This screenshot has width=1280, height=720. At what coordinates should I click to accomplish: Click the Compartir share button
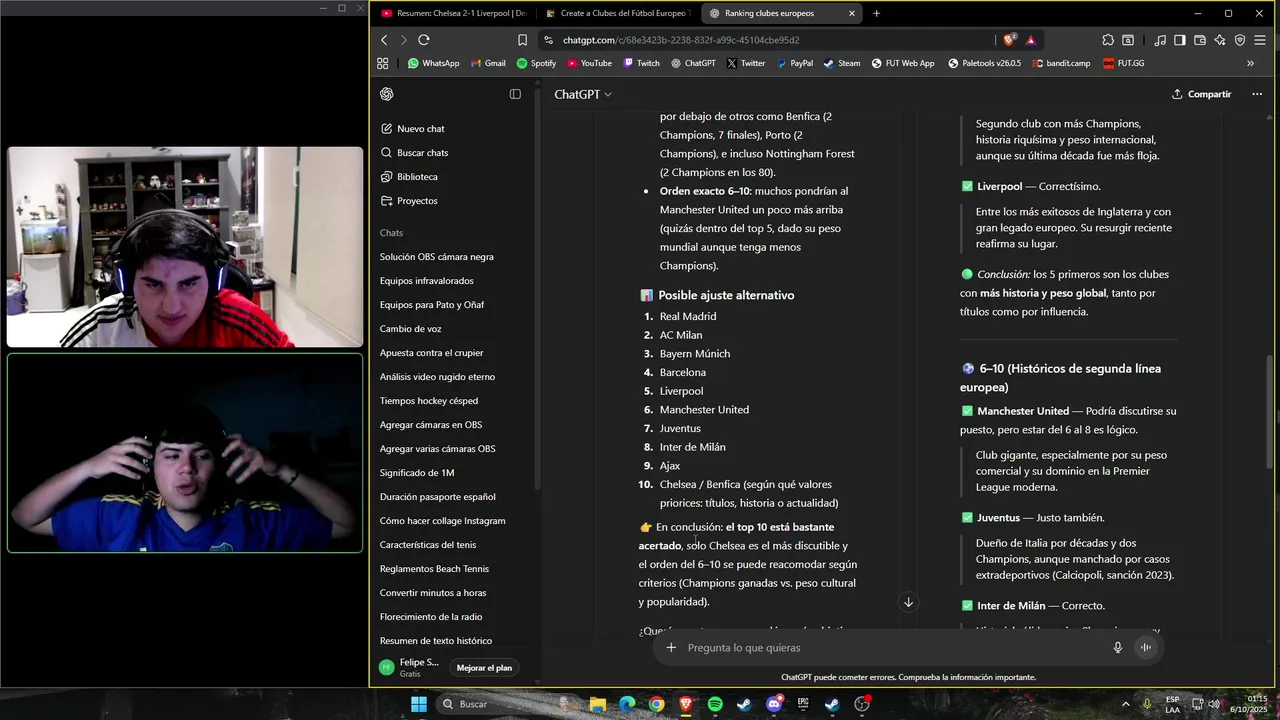click(x=1202, y=94)
